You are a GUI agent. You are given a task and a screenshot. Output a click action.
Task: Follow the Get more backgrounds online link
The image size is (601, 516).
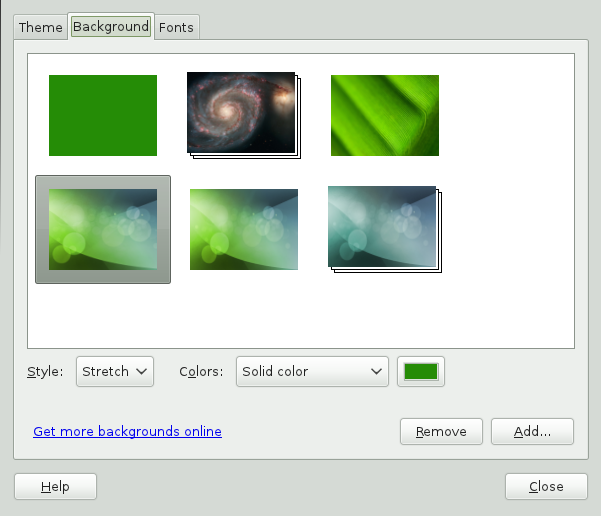click(127, 431)
